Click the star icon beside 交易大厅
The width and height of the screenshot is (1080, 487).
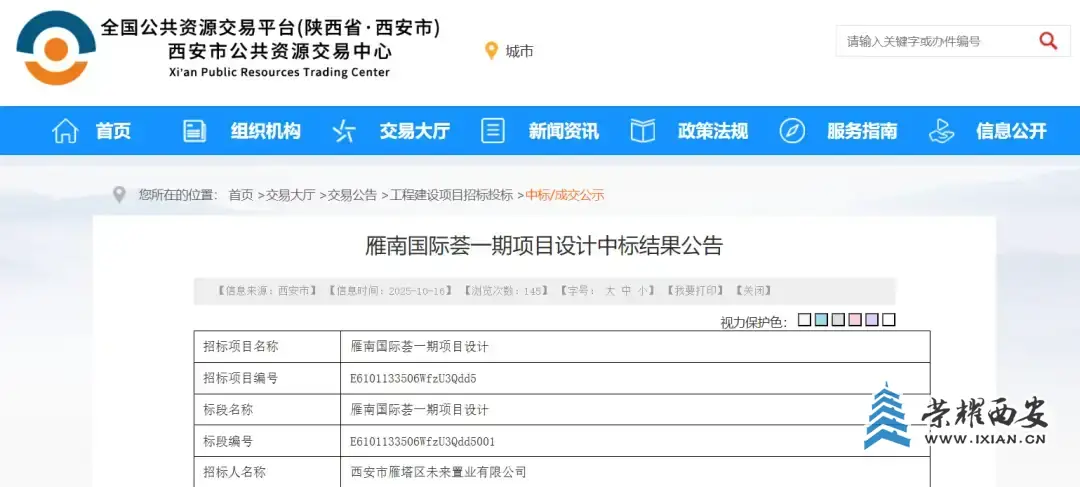click(344, 131)
